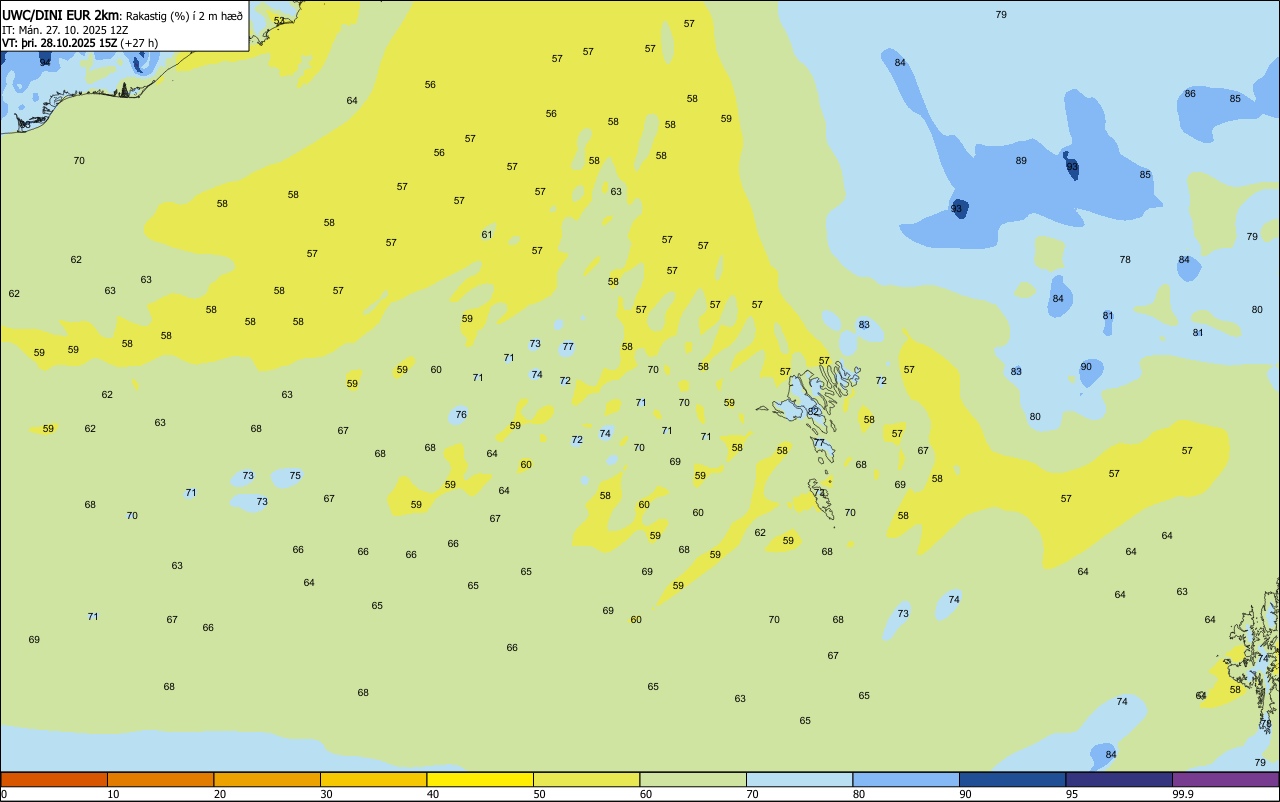1280x802 pixels.
Task: Click the 'UWC/DINI EUR 2km' title text
Action: 61,15
